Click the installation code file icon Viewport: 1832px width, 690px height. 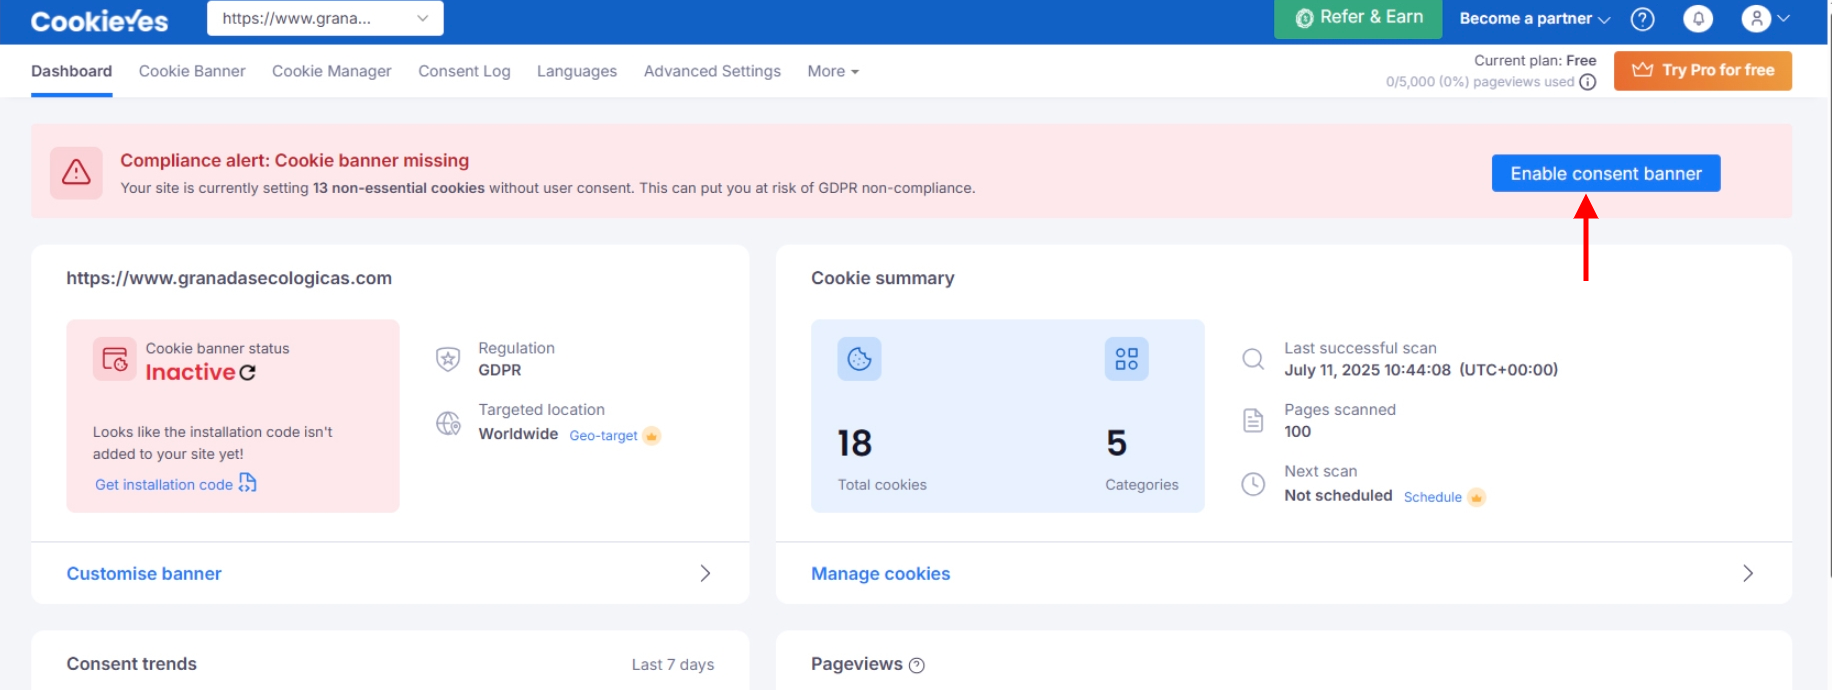click(247, 483)
